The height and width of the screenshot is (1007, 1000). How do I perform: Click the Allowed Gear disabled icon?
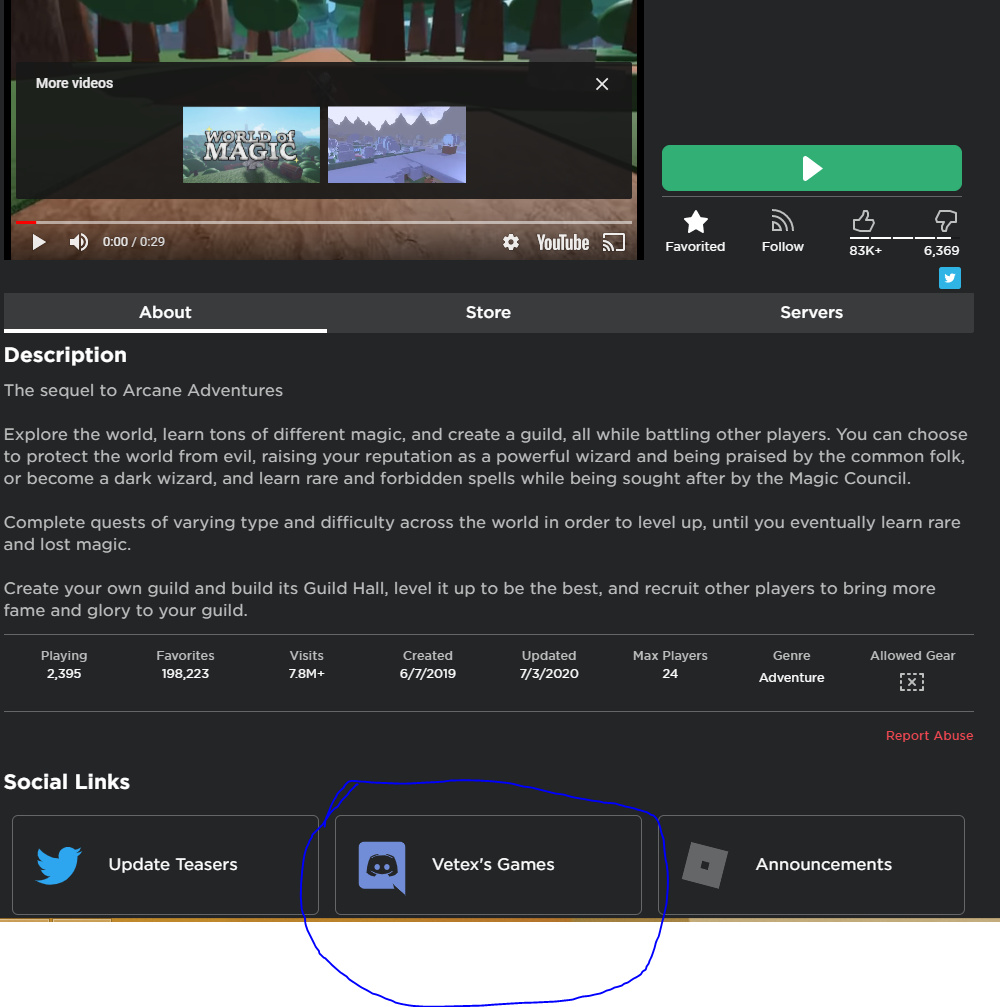point(912,682)
